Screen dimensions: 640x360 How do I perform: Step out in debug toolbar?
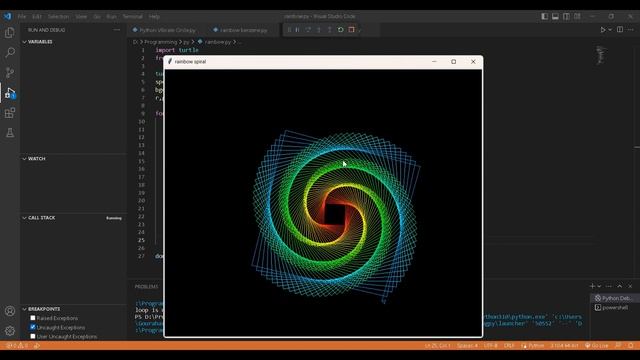point(329,30)
